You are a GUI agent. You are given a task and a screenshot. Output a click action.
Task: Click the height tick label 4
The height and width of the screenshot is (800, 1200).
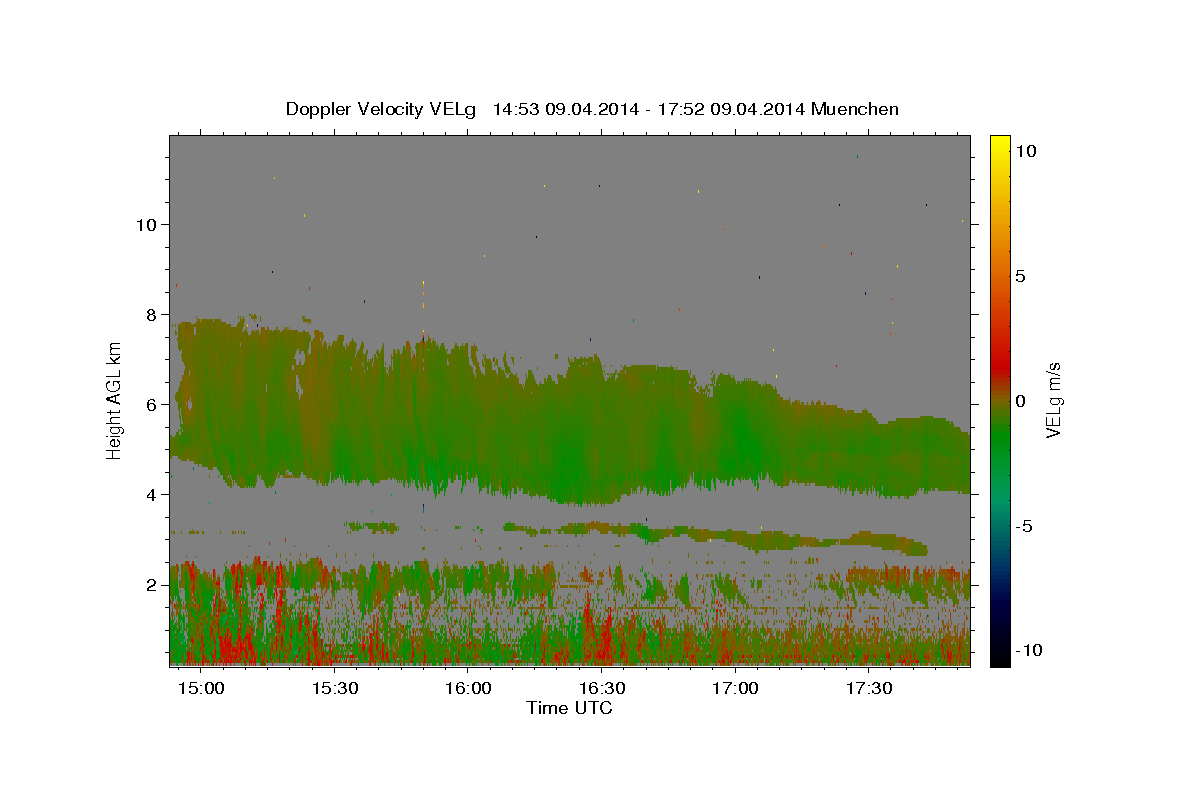click(x=152, y=494)
